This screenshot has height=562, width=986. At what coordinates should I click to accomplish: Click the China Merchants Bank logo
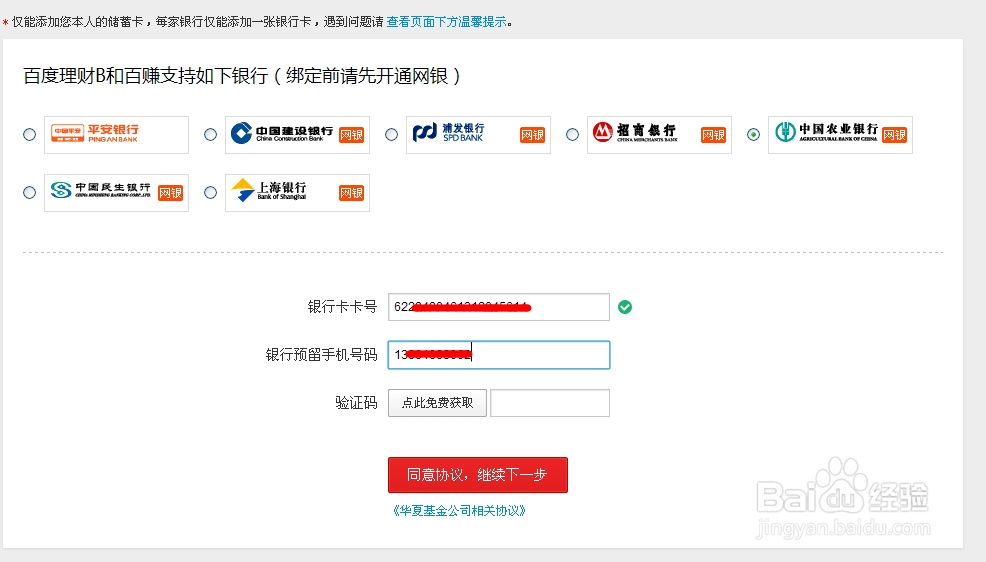tap(660, 135)
